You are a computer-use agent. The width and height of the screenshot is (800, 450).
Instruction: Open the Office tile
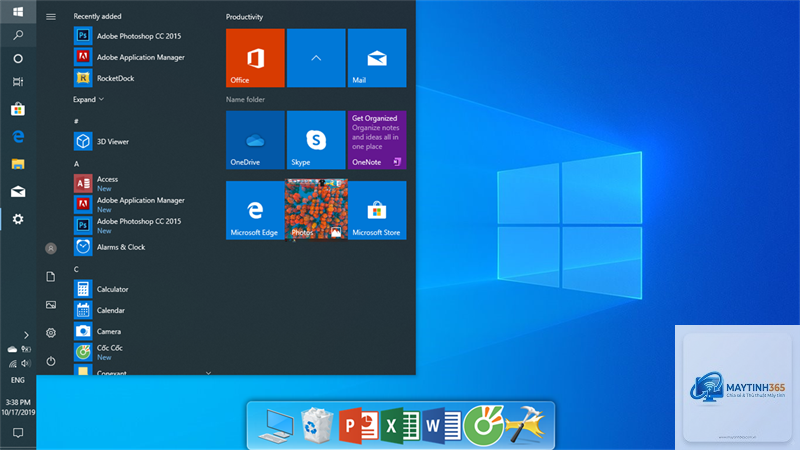tap(255, 58)
